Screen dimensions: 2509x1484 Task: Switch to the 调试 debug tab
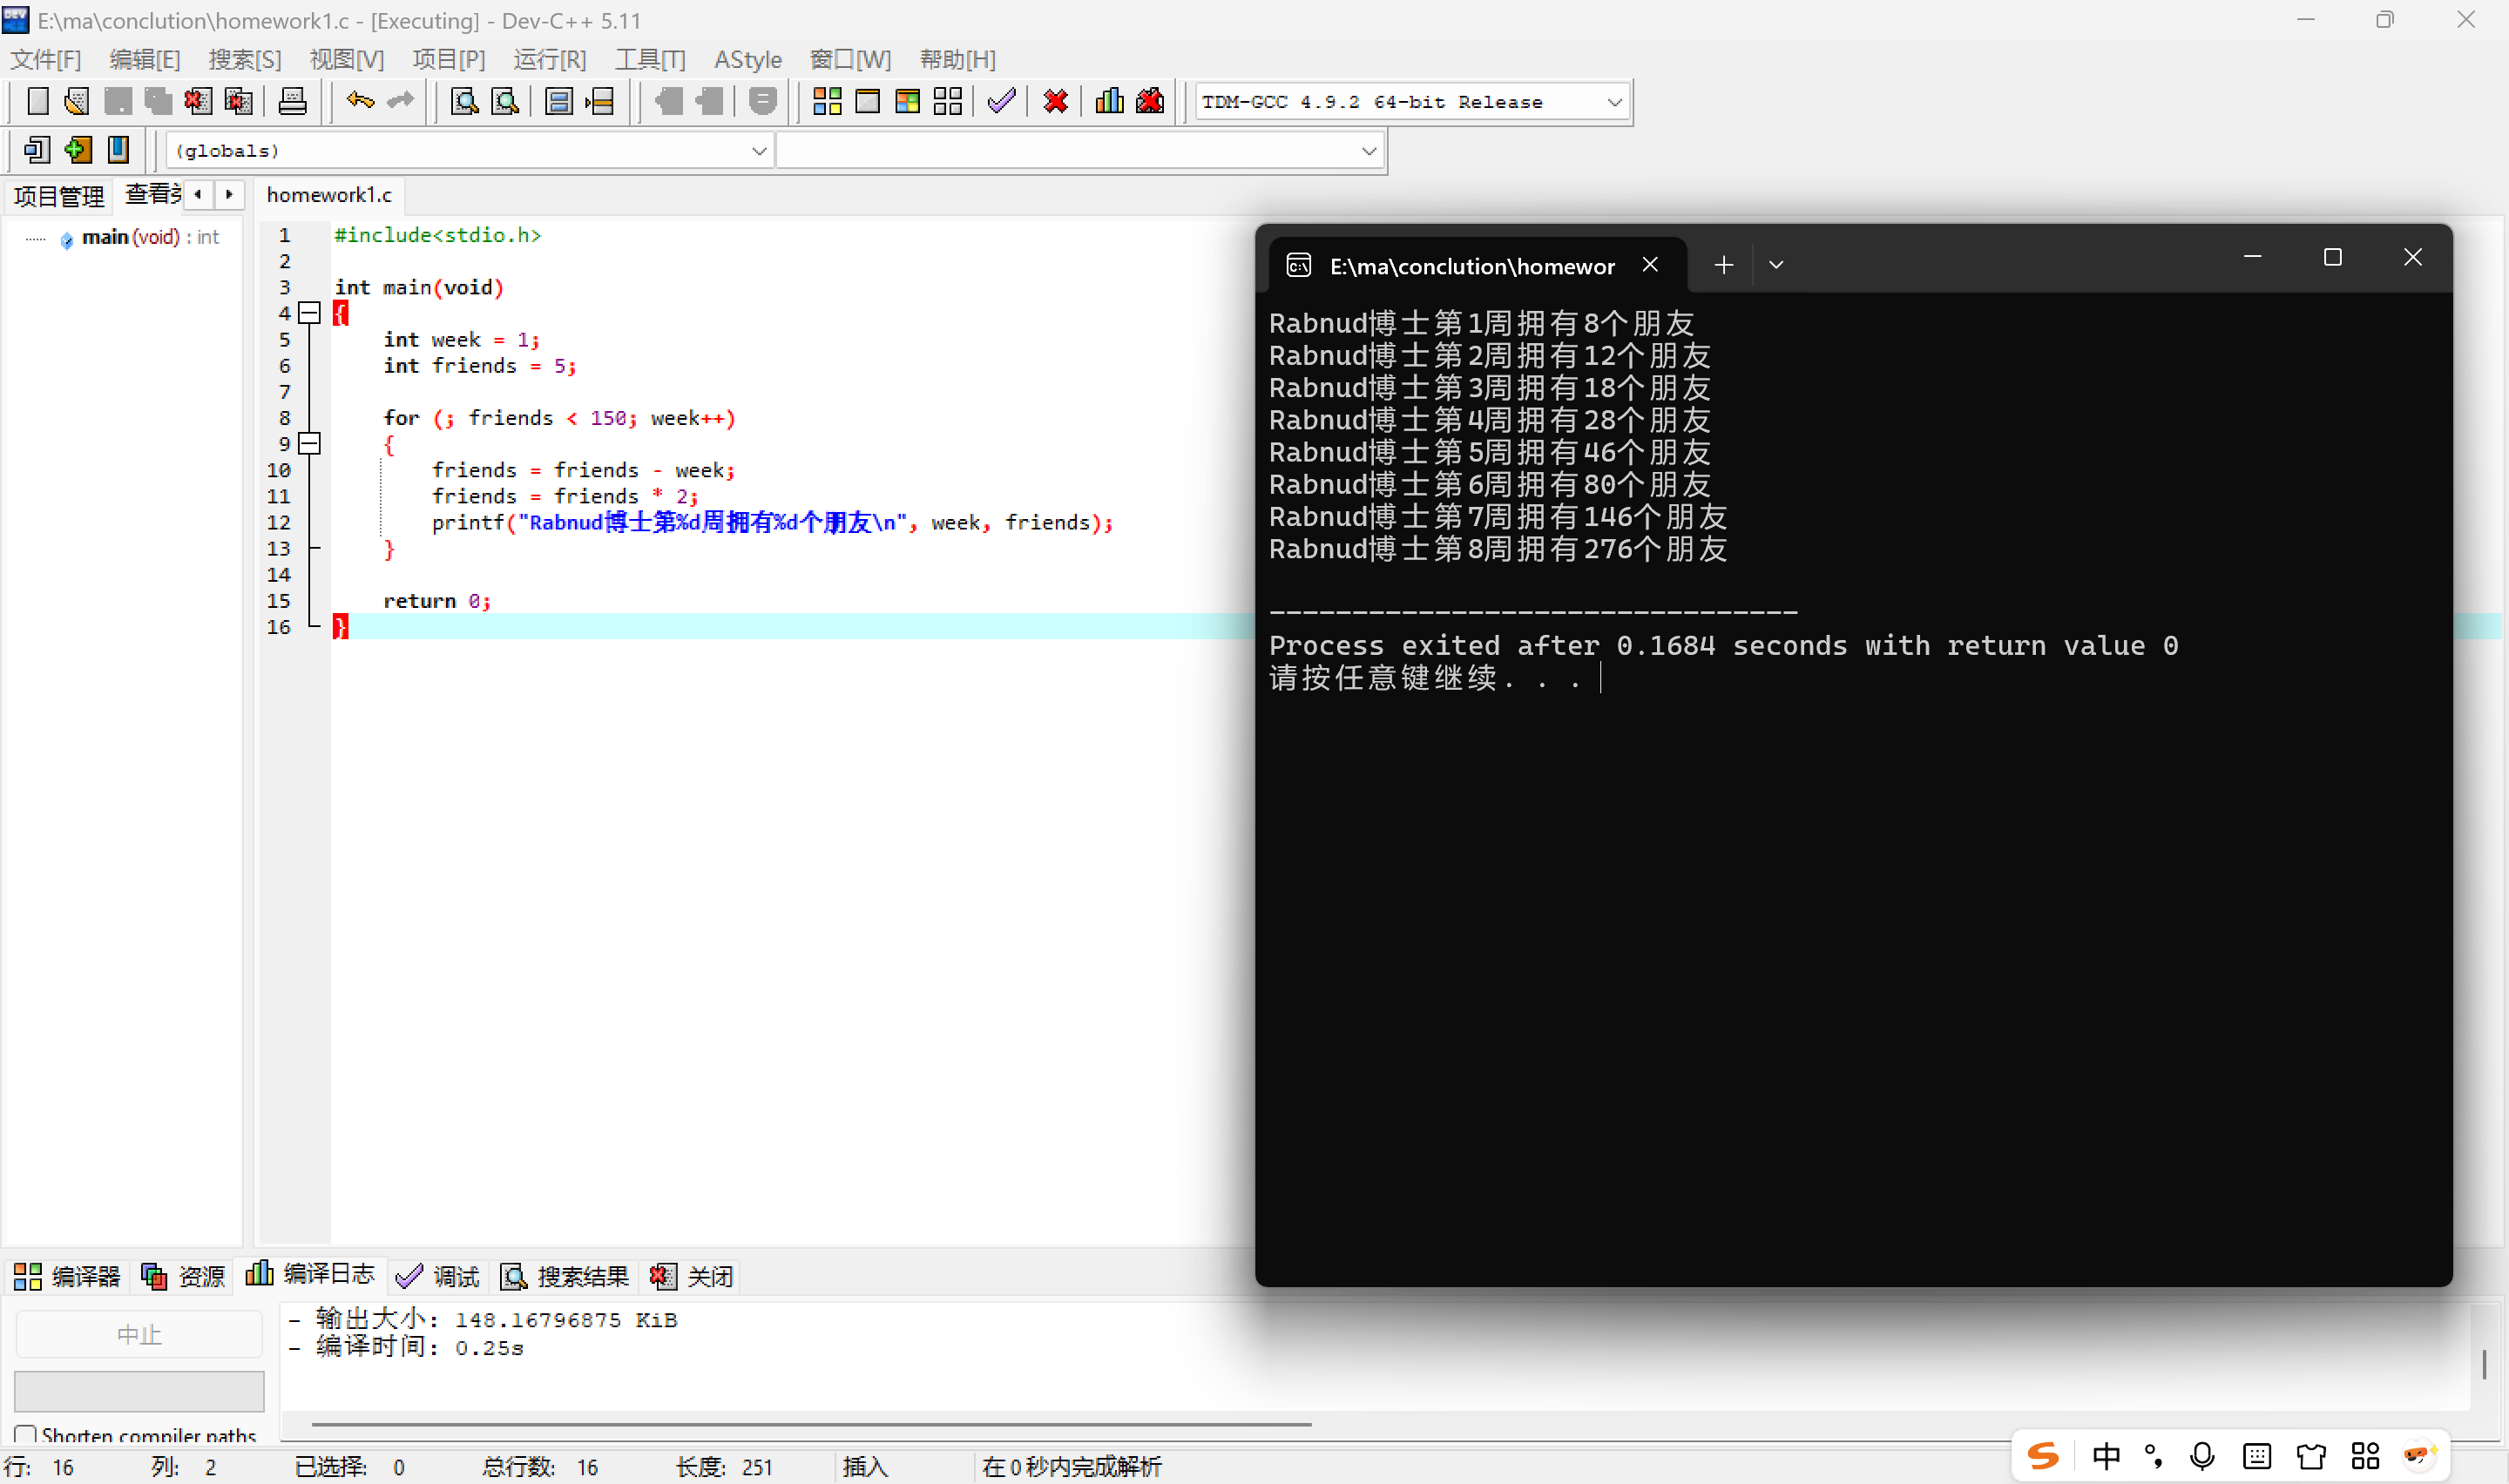coord(438,1276)
